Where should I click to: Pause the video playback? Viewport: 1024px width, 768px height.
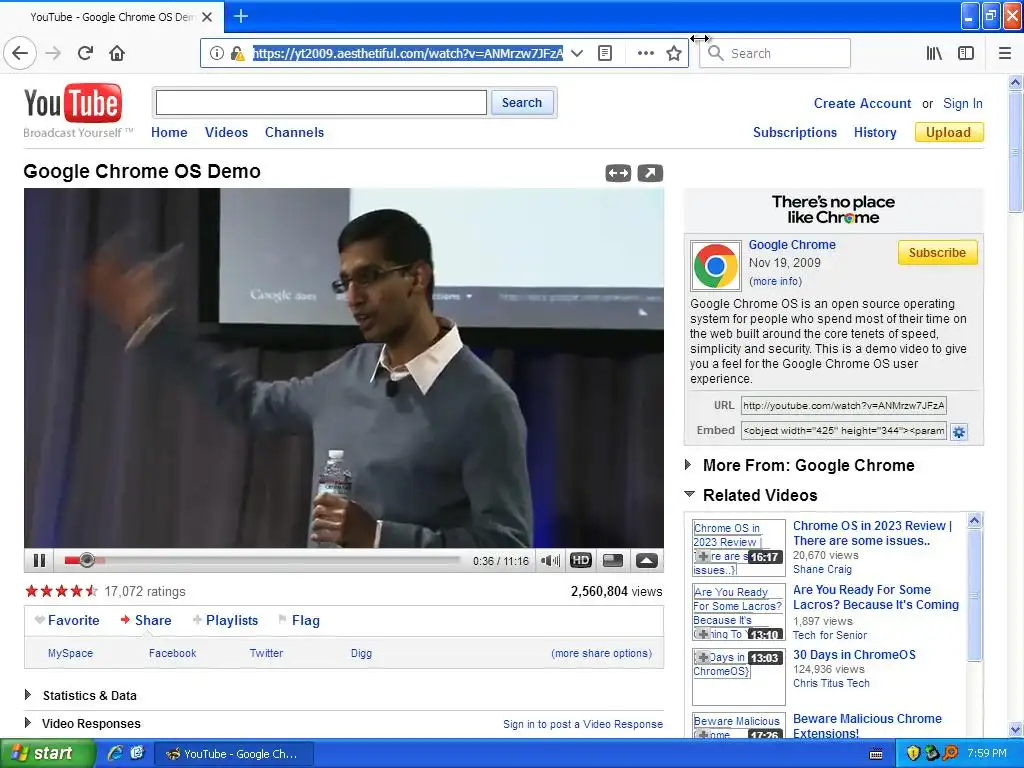coord(39,560)
